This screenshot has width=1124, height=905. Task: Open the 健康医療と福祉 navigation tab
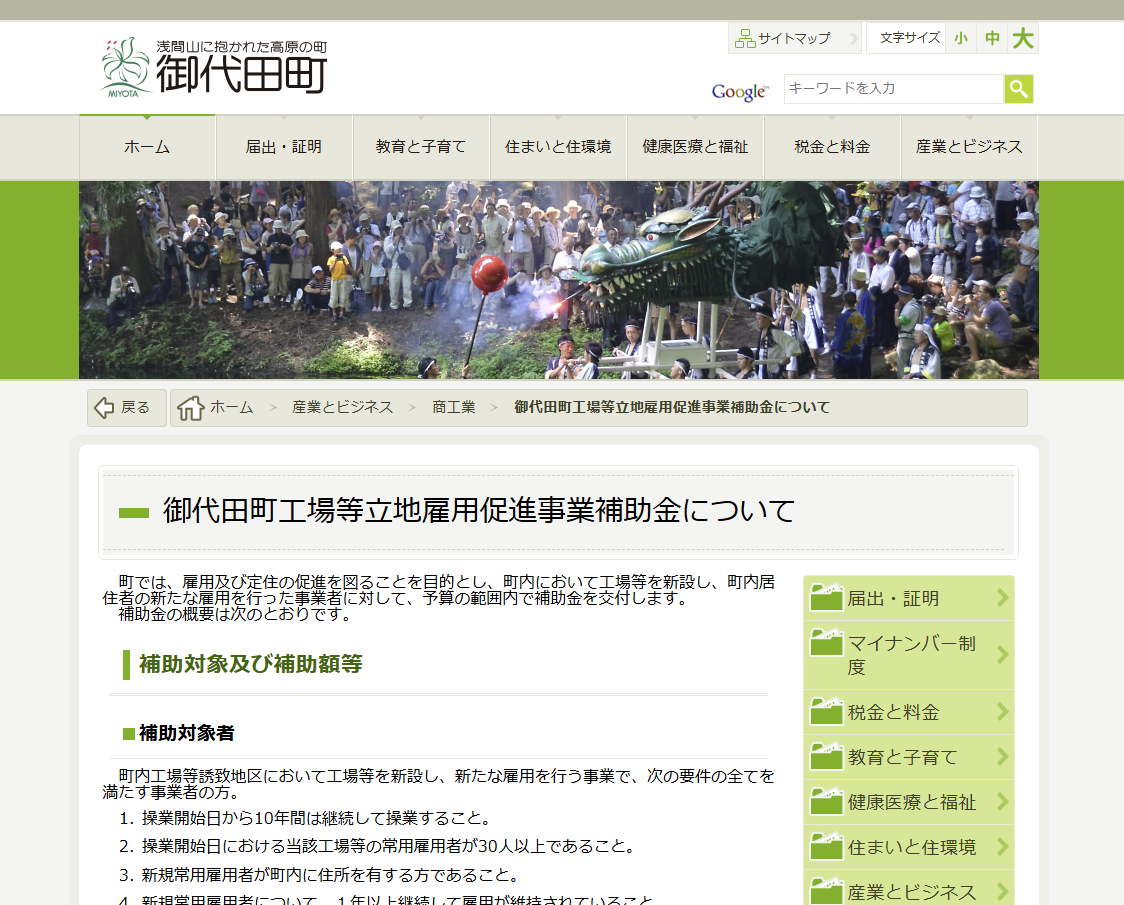pos(695,147)
